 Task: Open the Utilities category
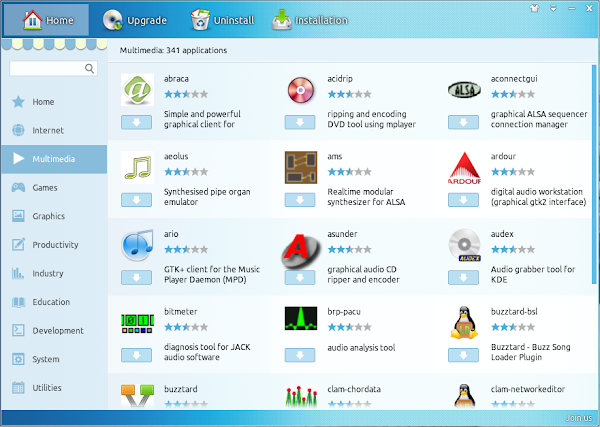click(54, 388)
